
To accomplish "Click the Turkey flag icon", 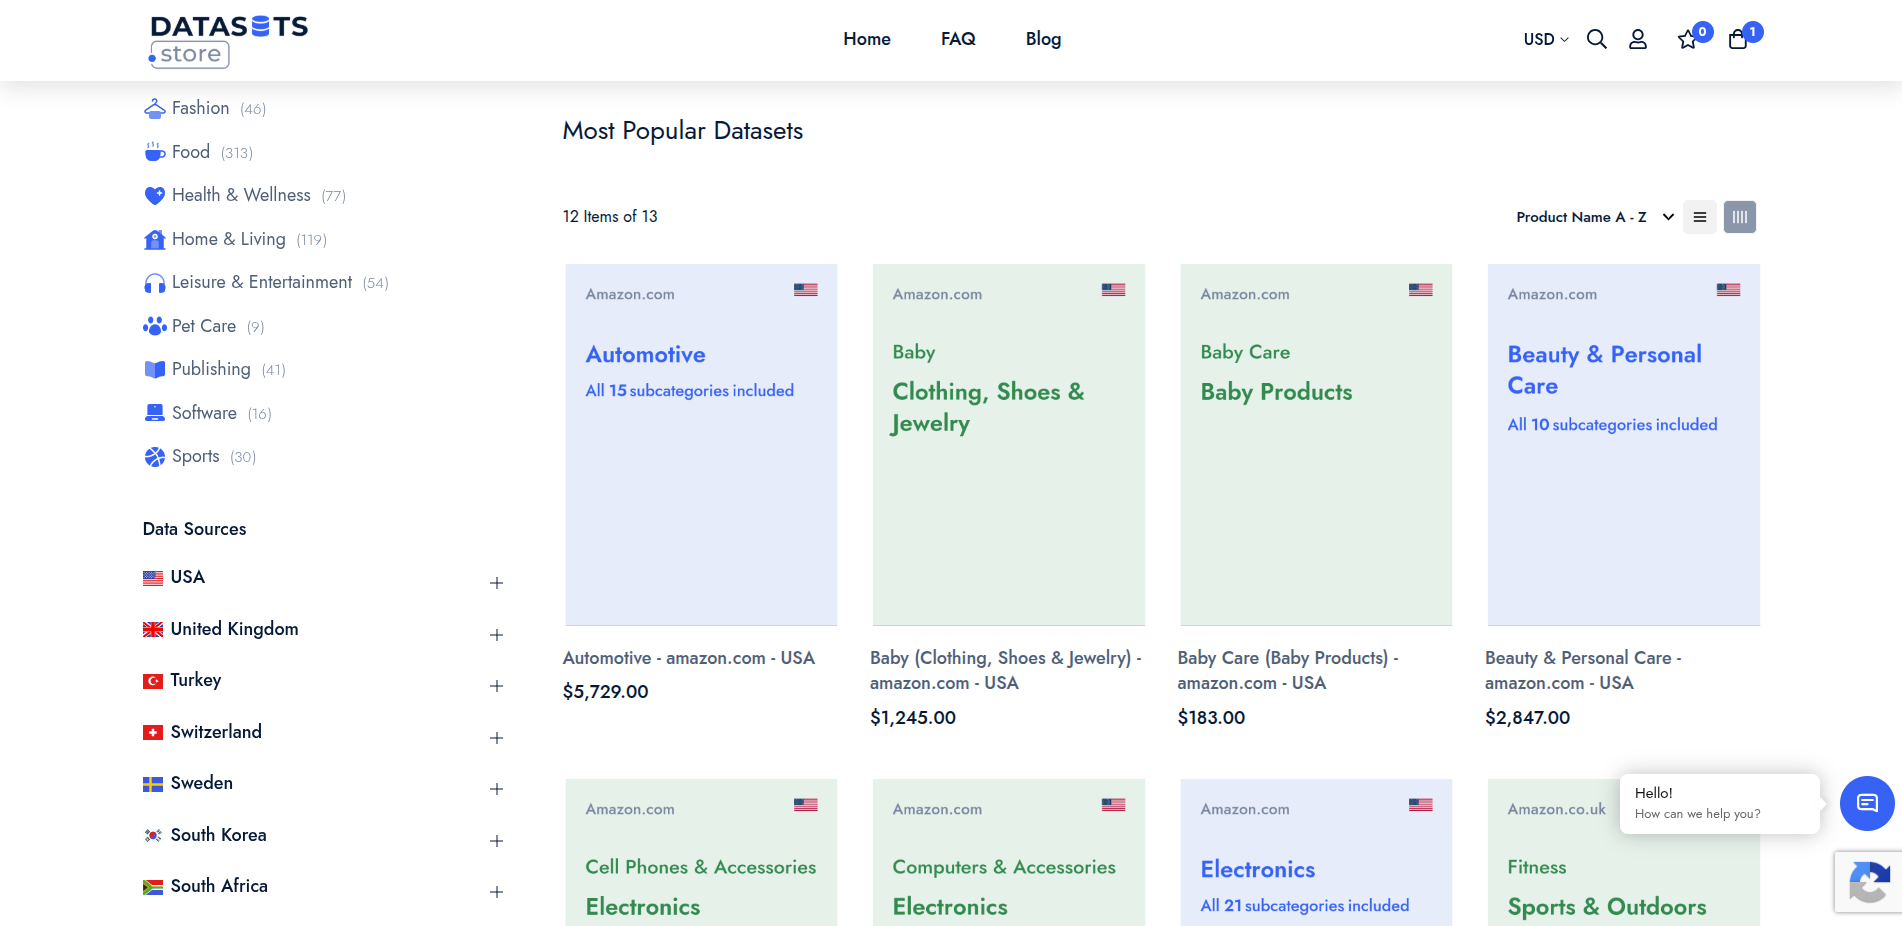I will (153, 681).
